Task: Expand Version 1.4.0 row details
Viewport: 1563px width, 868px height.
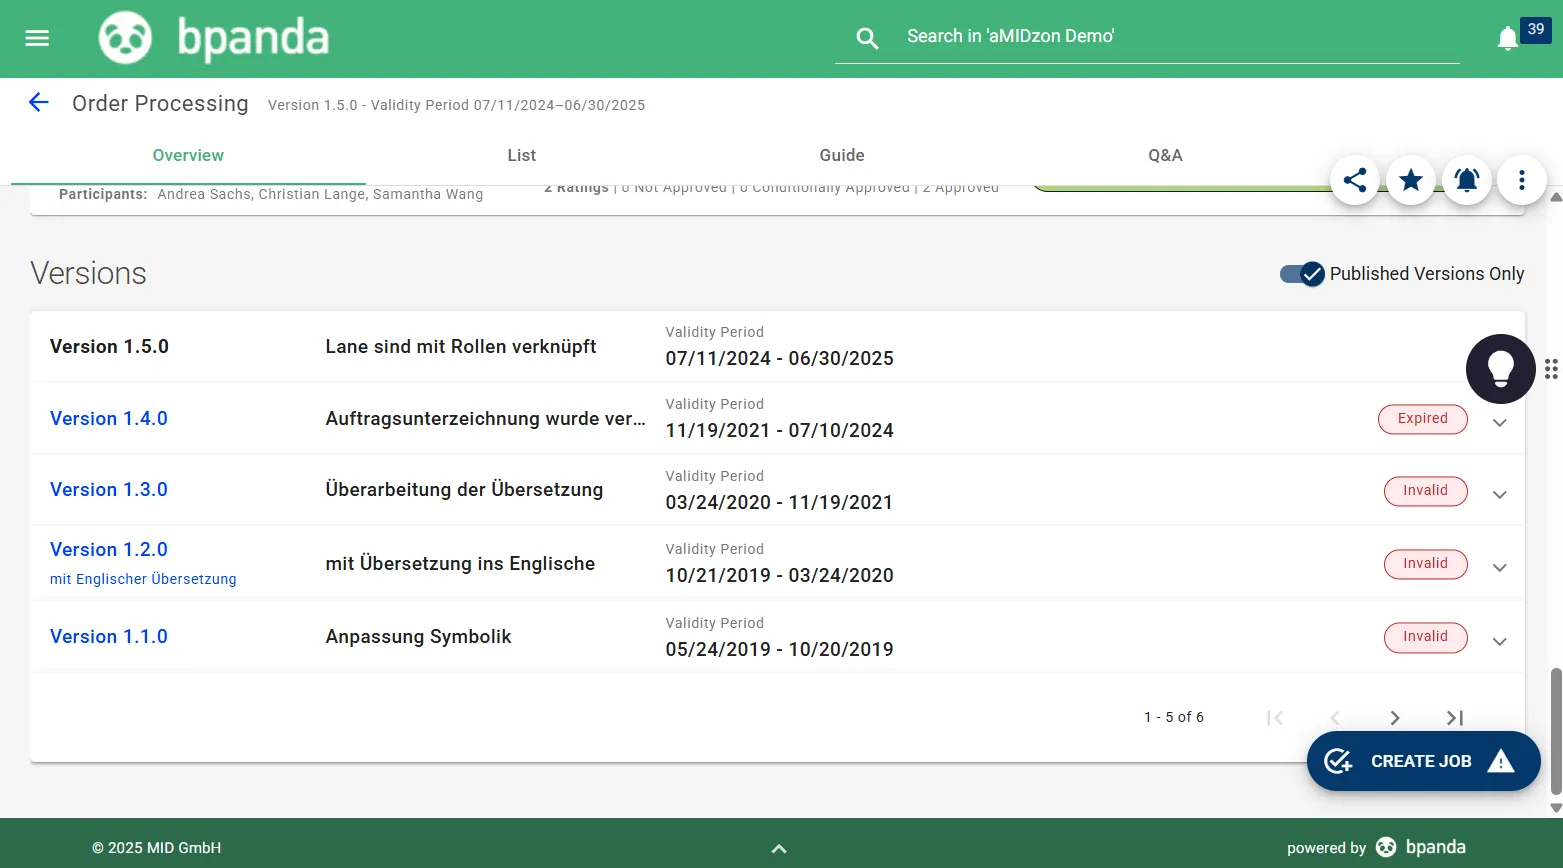Action: pos(1500,423)
